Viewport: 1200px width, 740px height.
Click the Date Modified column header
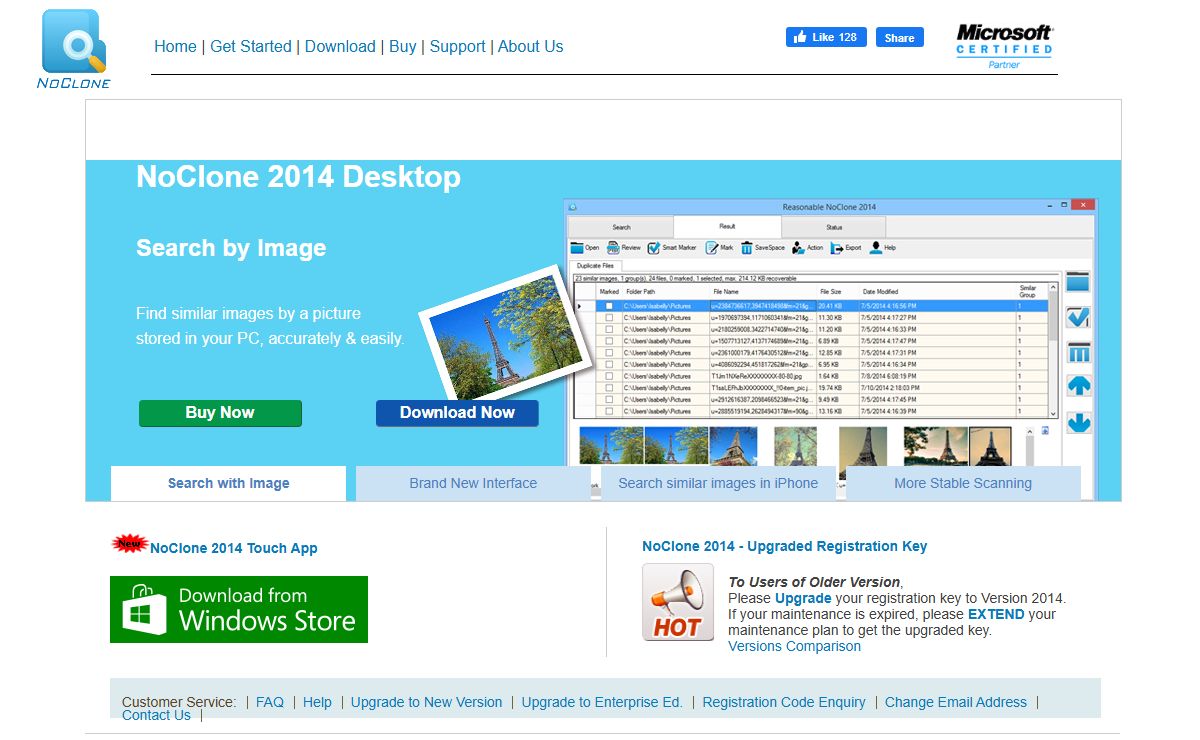[936, 292]
